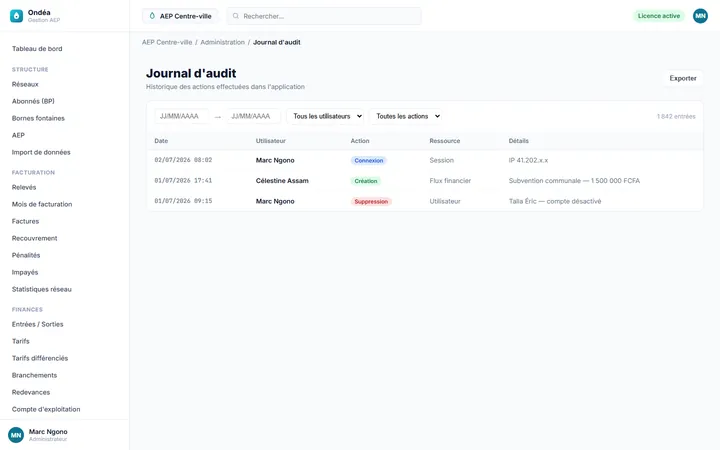
Task: Open Relevés in sidebar
Action: coord(24,187)
